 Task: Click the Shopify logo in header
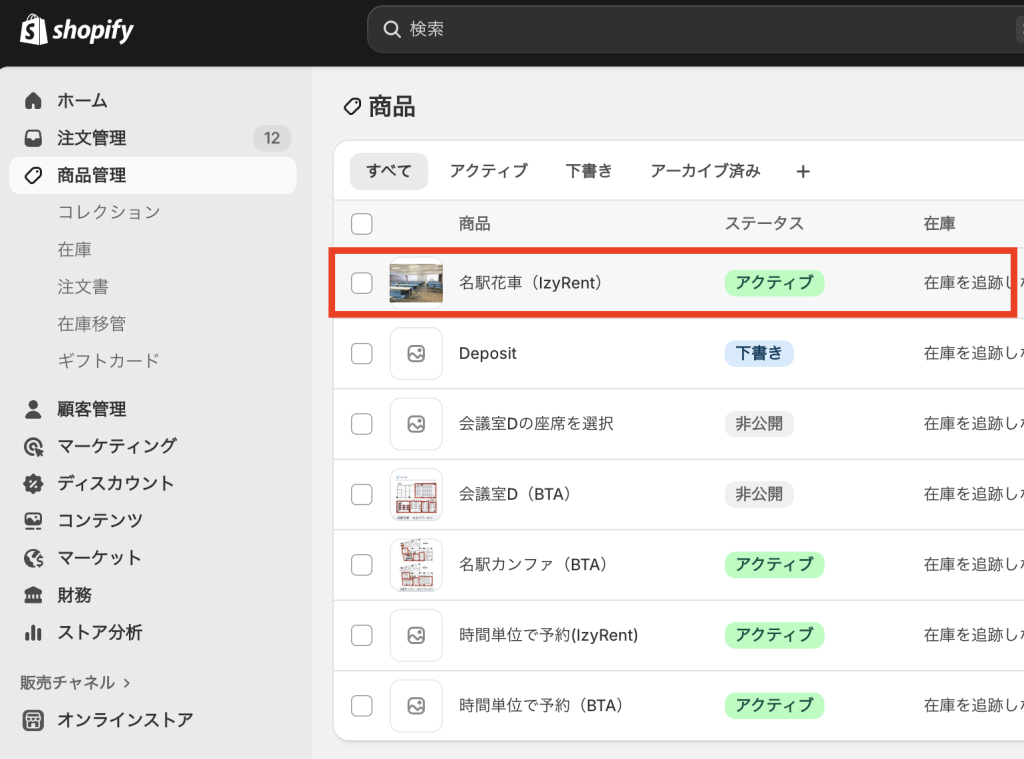pyautogui.click(x=77, y=30)
